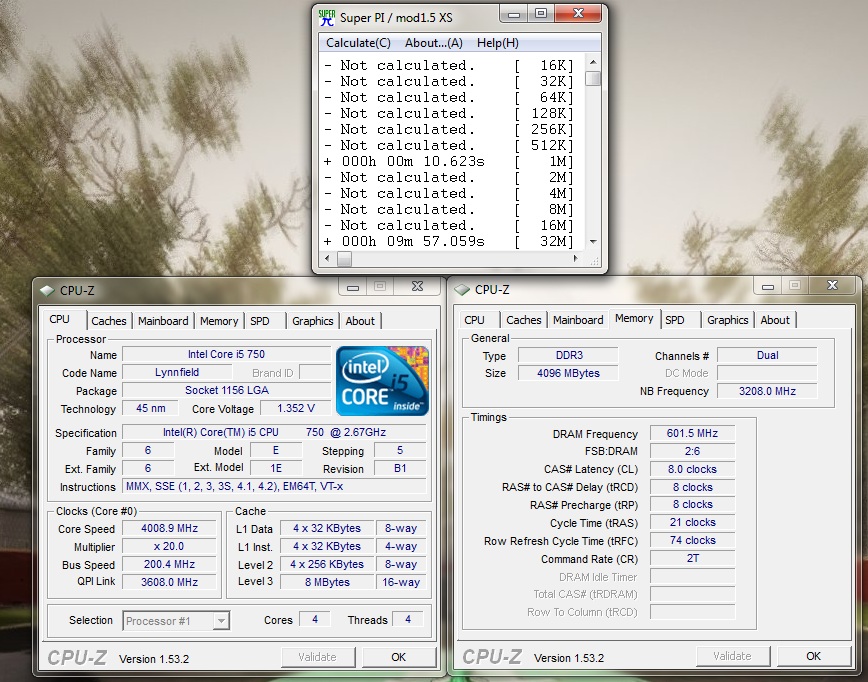
Task: Click the Intel Core i5 inside logo
Action: tap(382, 381)
